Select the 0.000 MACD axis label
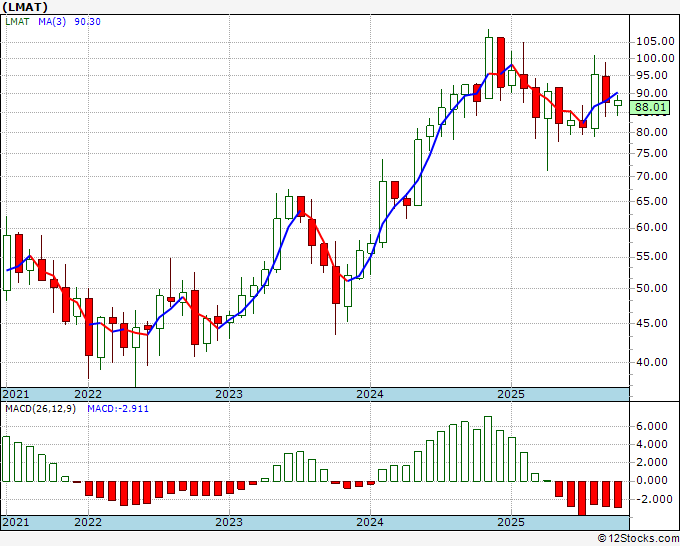Viewport: 680px width, 546px height. pos(652,480)
